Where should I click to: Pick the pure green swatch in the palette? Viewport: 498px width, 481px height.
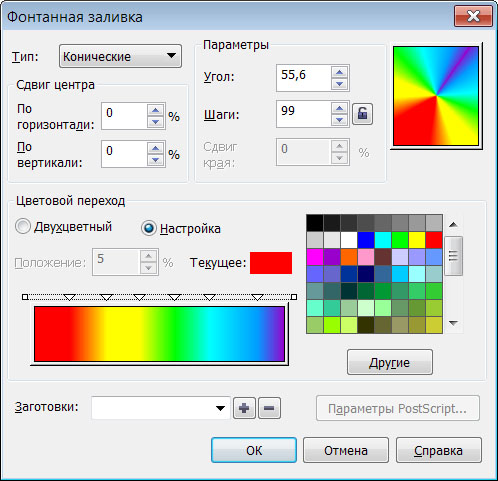pyautogui.click(x=400, y=240)
